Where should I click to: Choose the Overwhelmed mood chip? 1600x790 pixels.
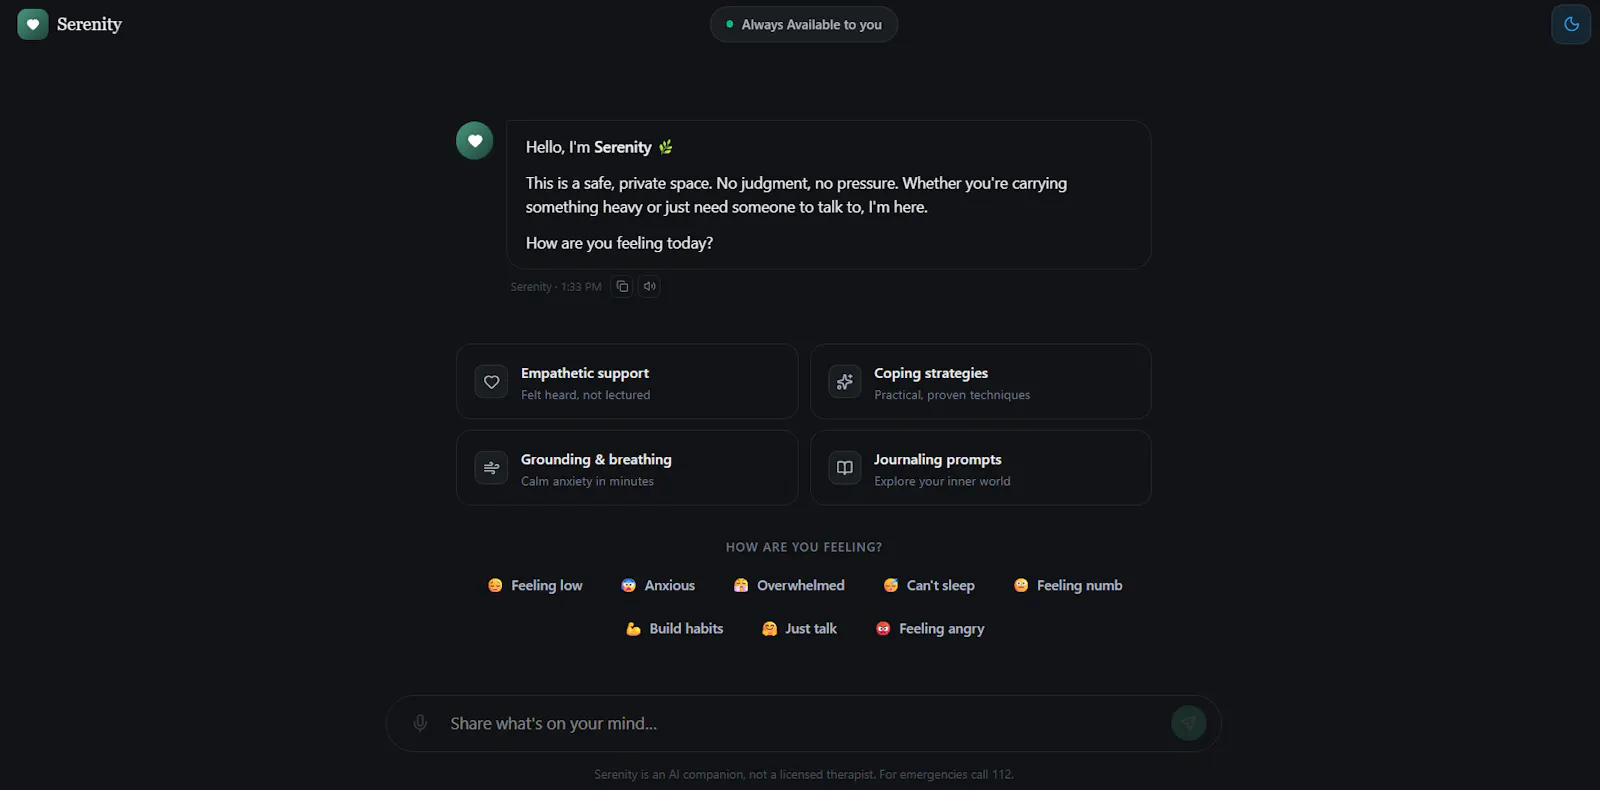[789, 585]
